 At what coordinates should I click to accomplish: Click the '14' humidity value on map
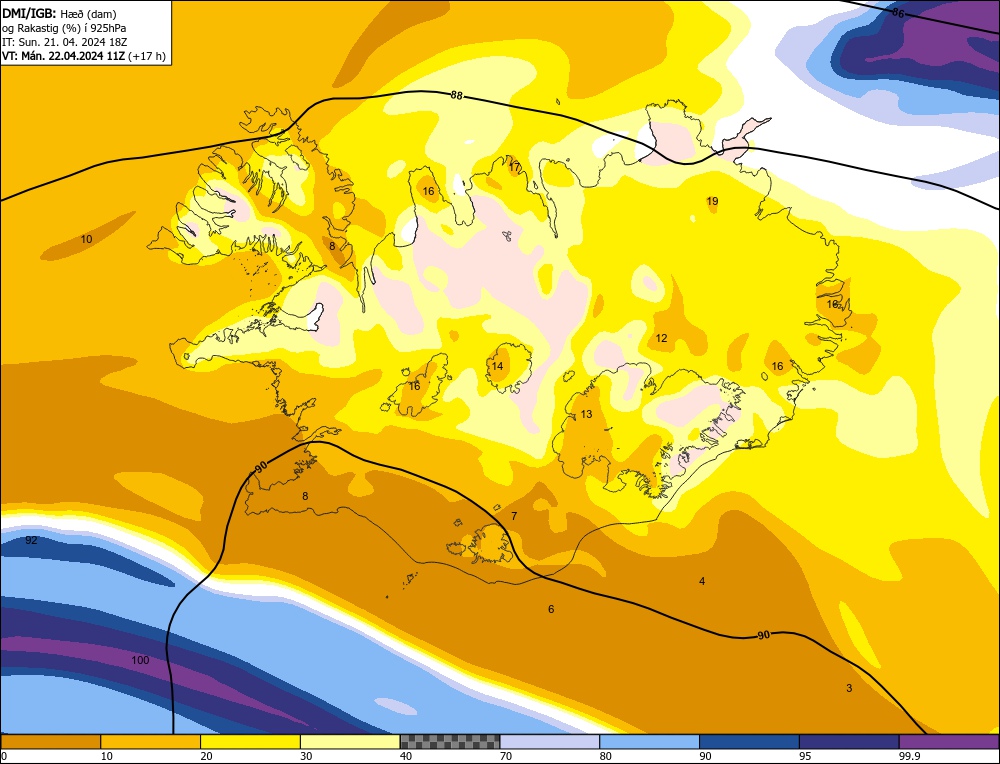coord(497,366)
